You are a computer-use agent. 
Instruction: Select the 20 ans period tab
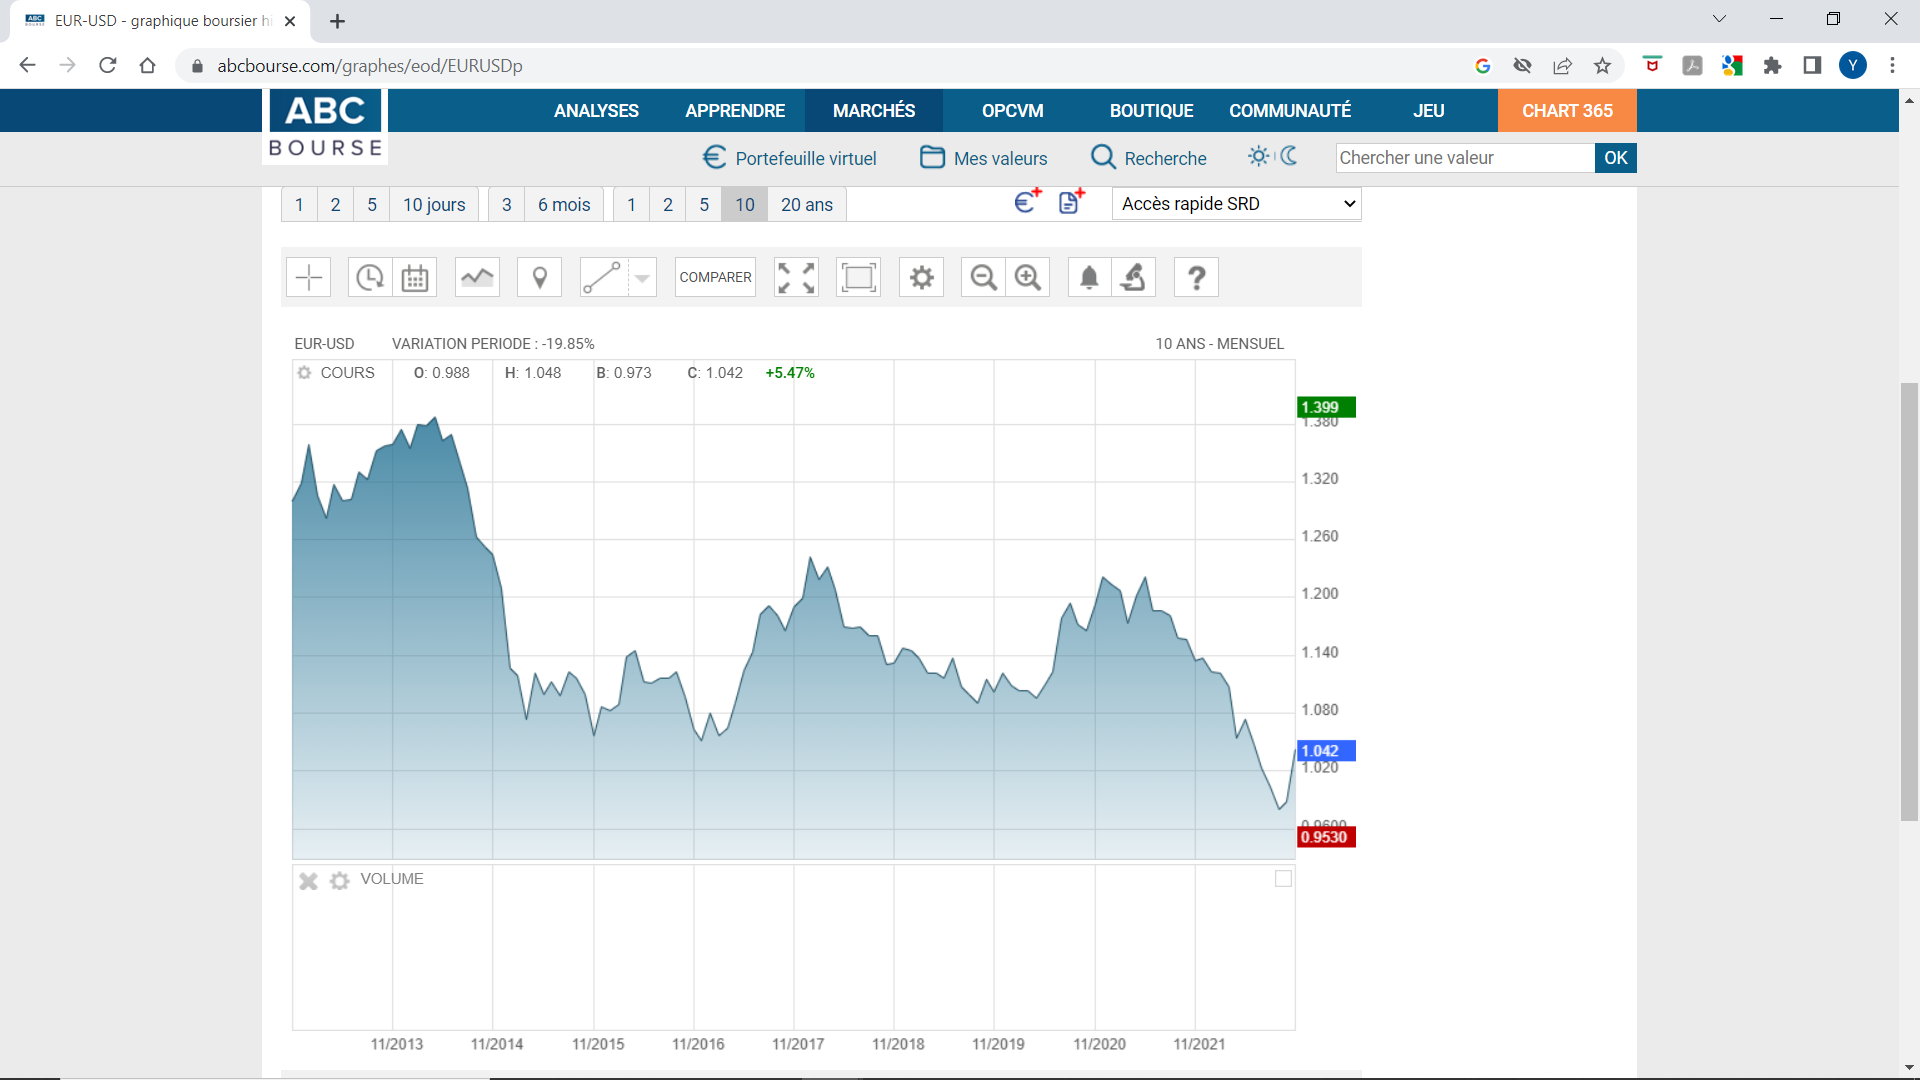pyautogui.click(x=806, y=205)
